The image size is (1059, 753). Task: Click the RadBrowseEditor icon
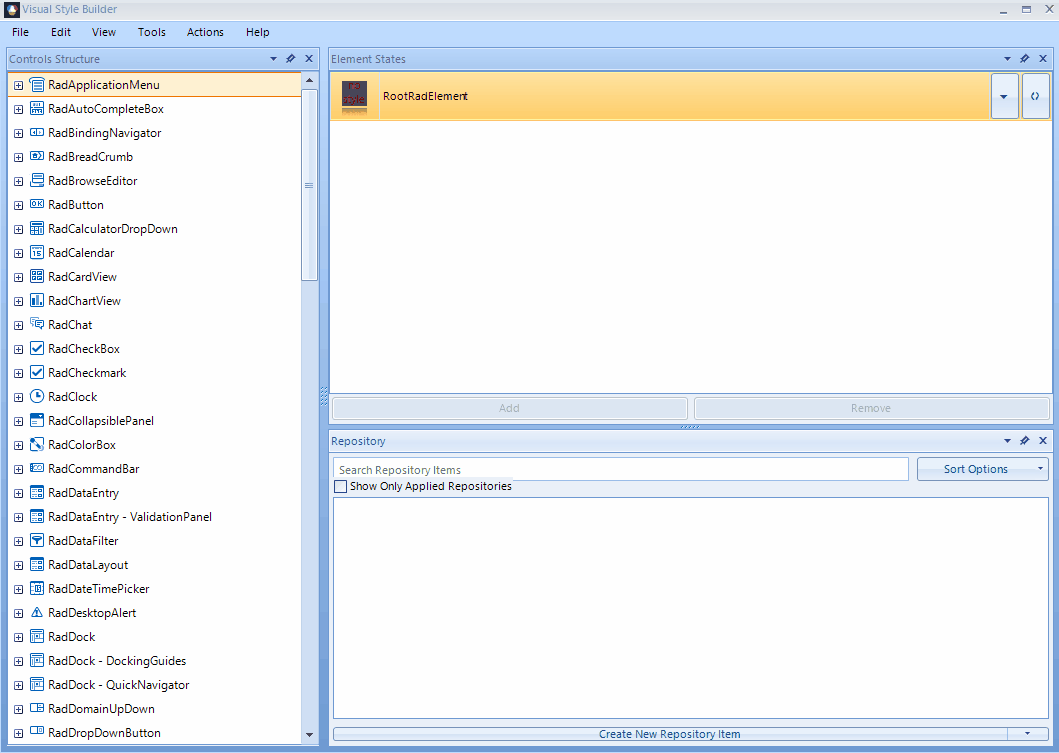(x=37, y=180)
